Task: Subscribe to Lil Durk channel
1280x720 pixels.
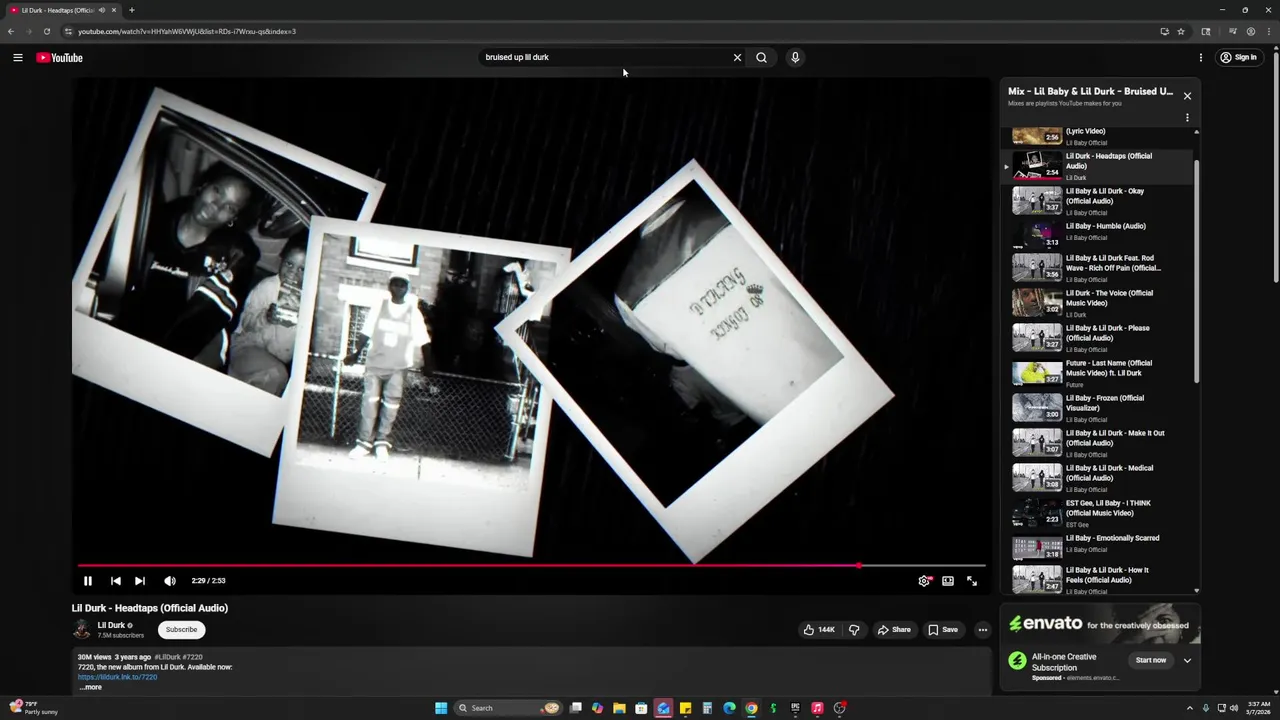Action: [181, 629]
